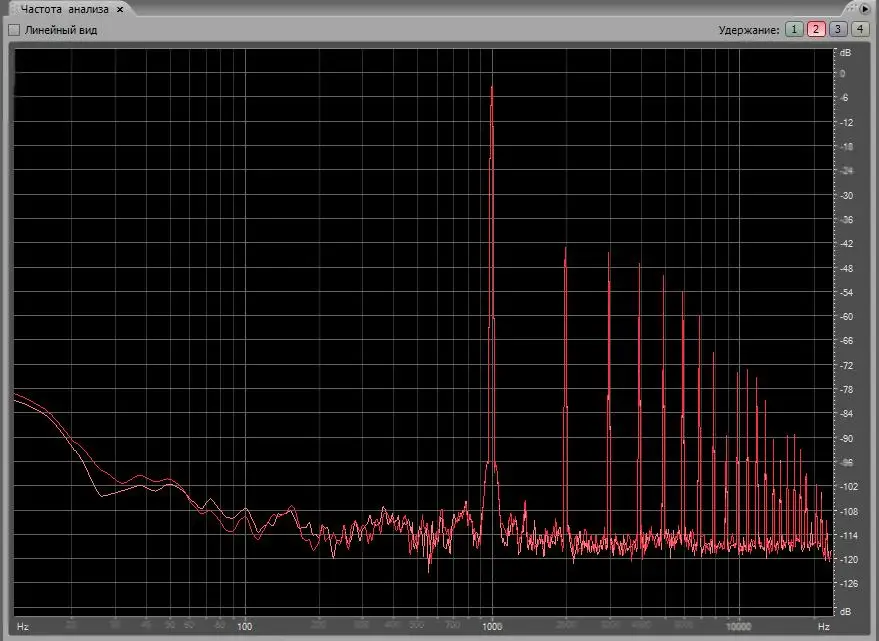Toggle hold button 4
The height and width of the screenshot is (641, 879).
tap(859, 29)
